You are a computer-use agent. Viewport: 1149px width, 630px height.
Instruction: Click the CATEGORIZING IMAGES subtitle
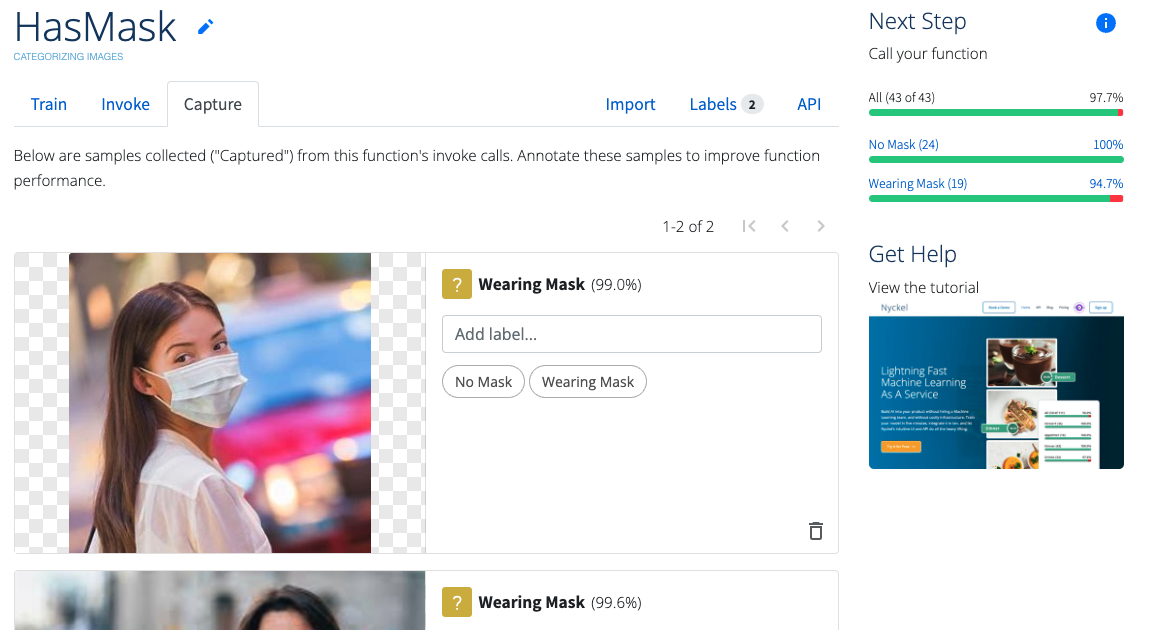tap(68, 56)
